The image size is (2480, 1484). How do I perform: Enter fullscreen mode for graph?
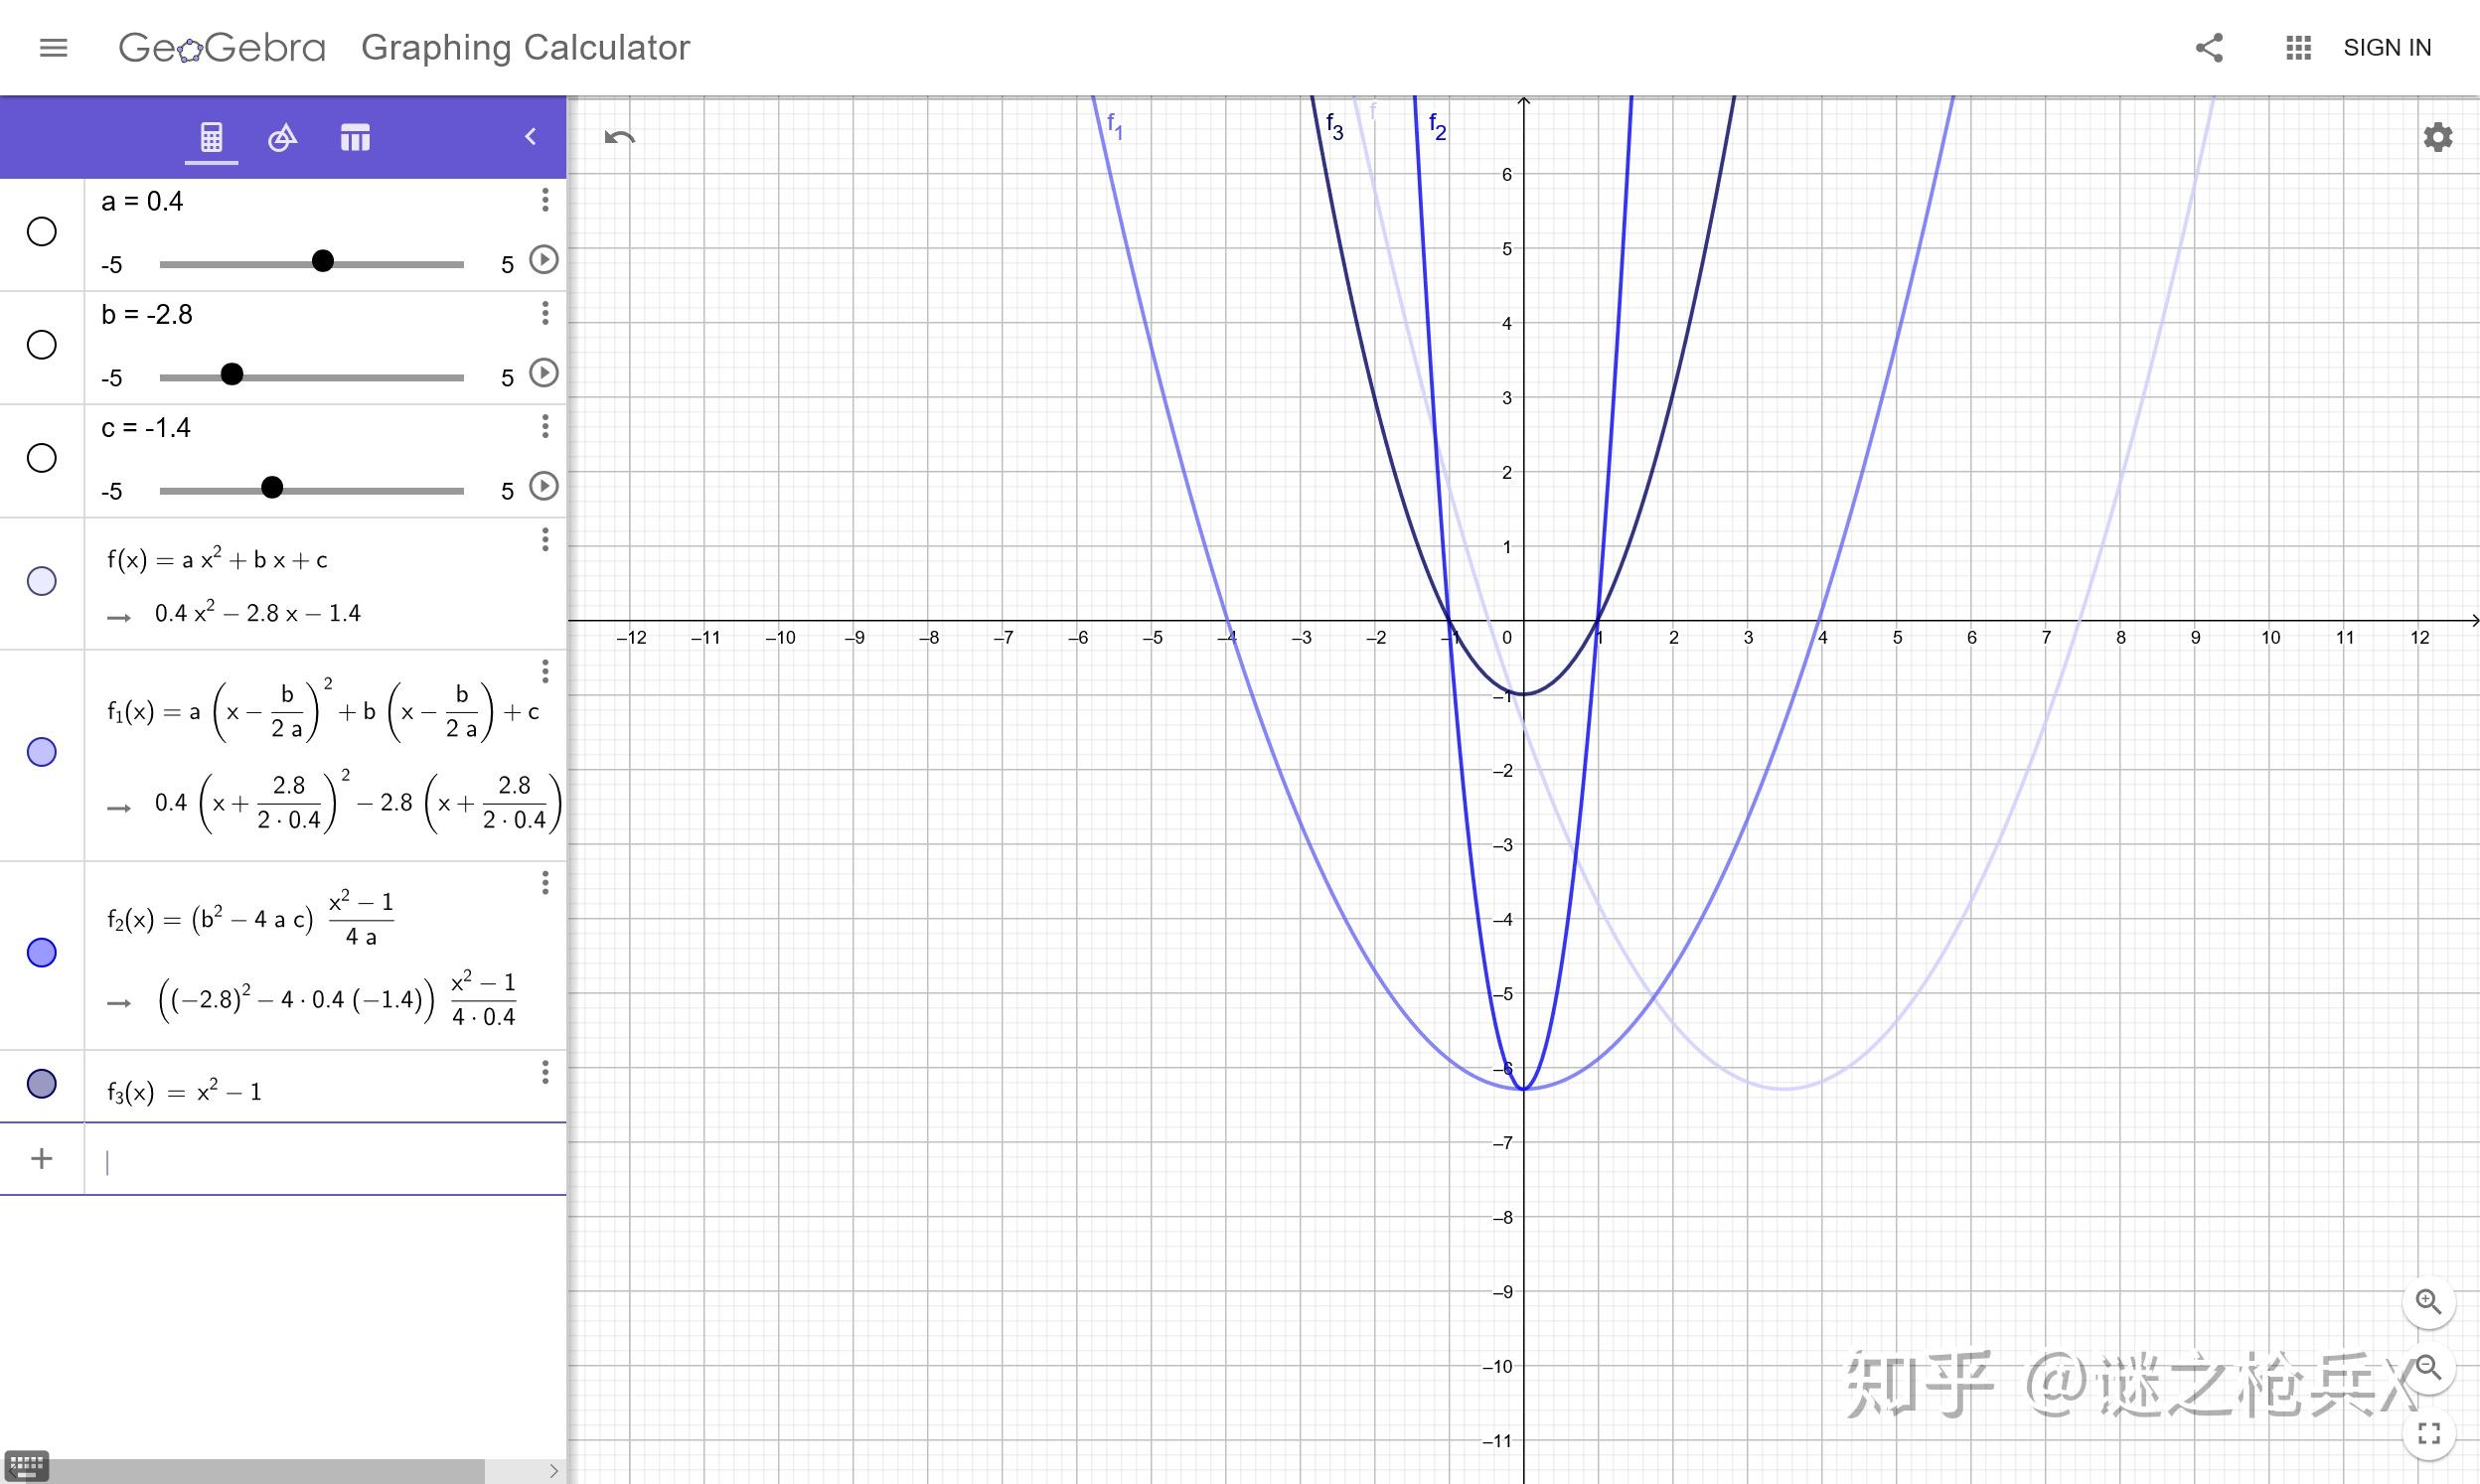coord(2428,1433)
